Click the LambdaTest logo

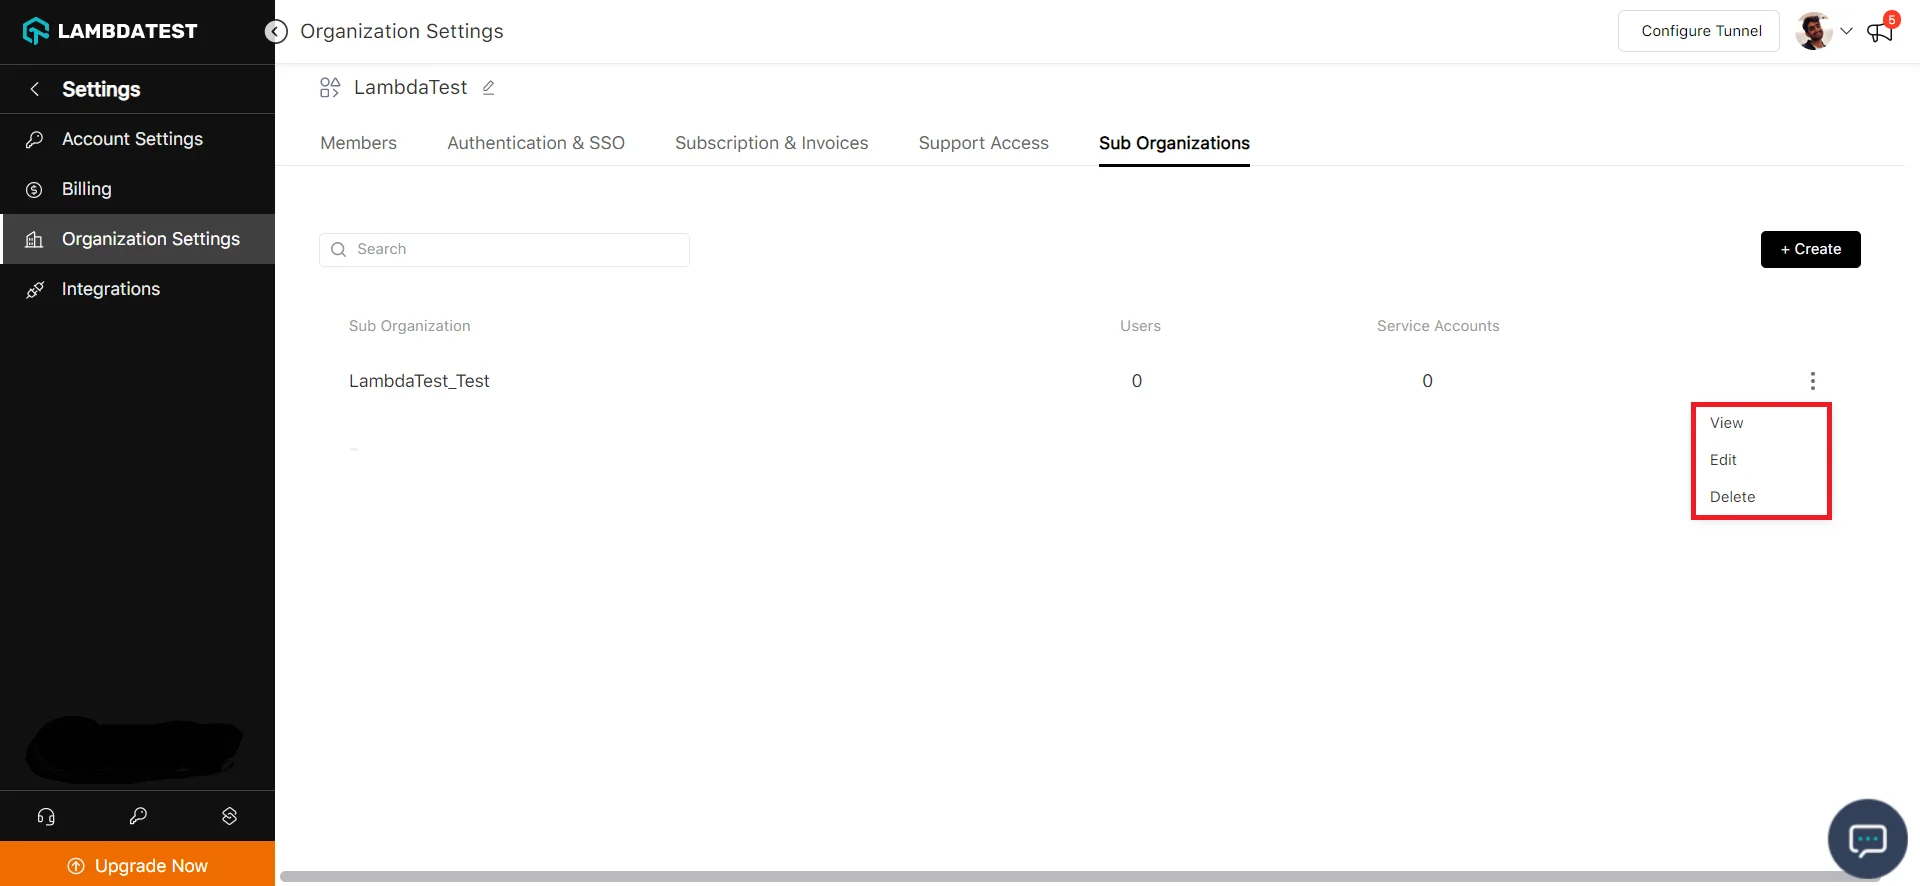(x=110, y=31)
